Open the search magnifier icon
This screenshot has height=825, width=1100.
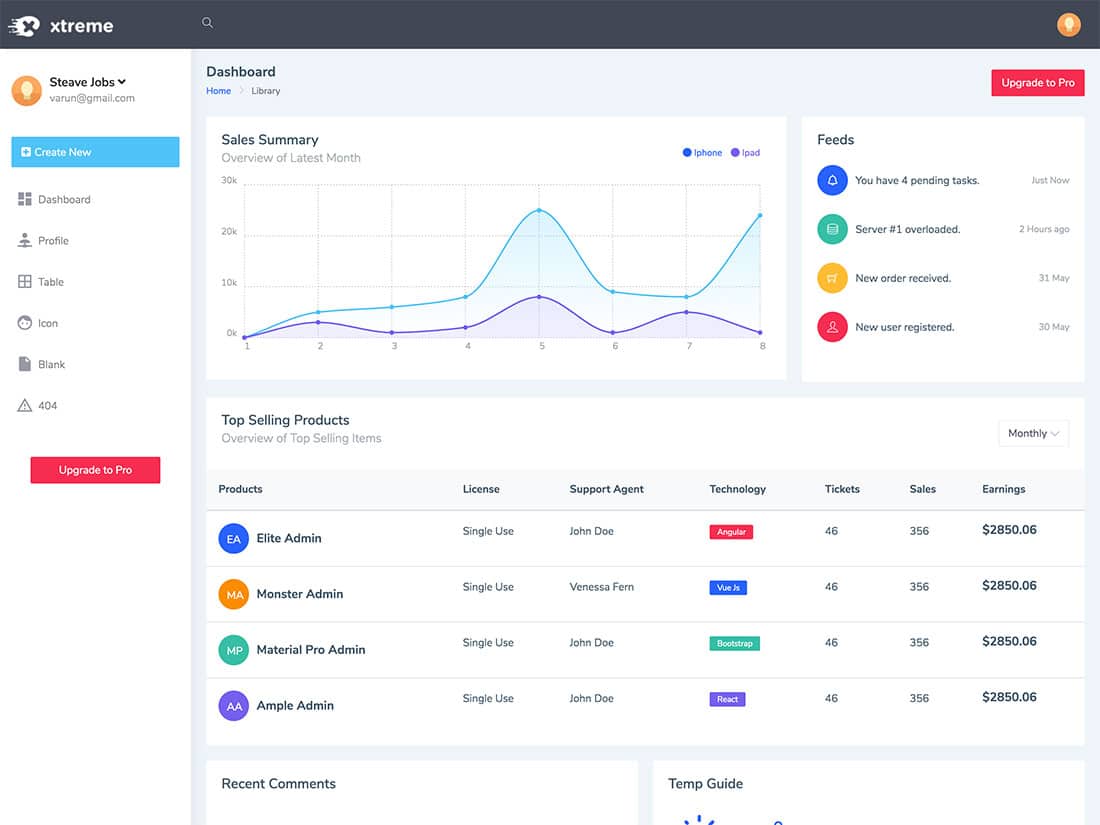coord(208,22)
